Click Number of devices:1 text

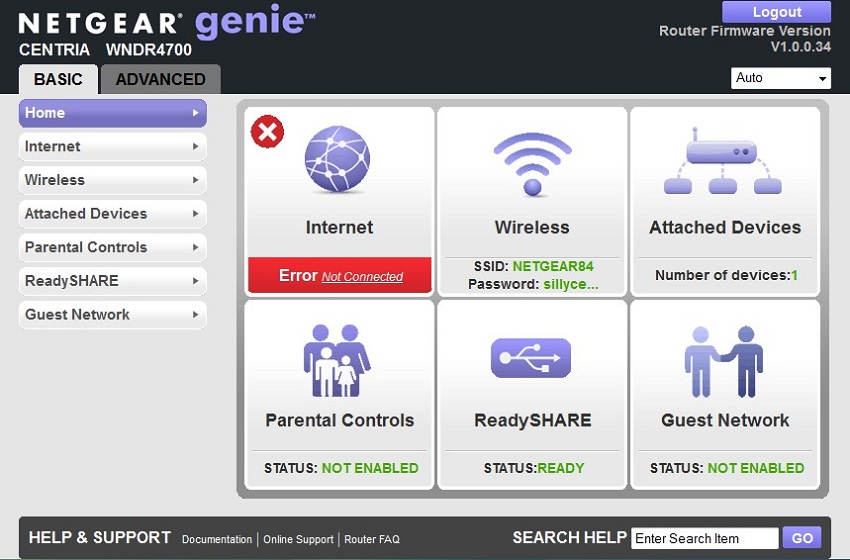(726, 275)
